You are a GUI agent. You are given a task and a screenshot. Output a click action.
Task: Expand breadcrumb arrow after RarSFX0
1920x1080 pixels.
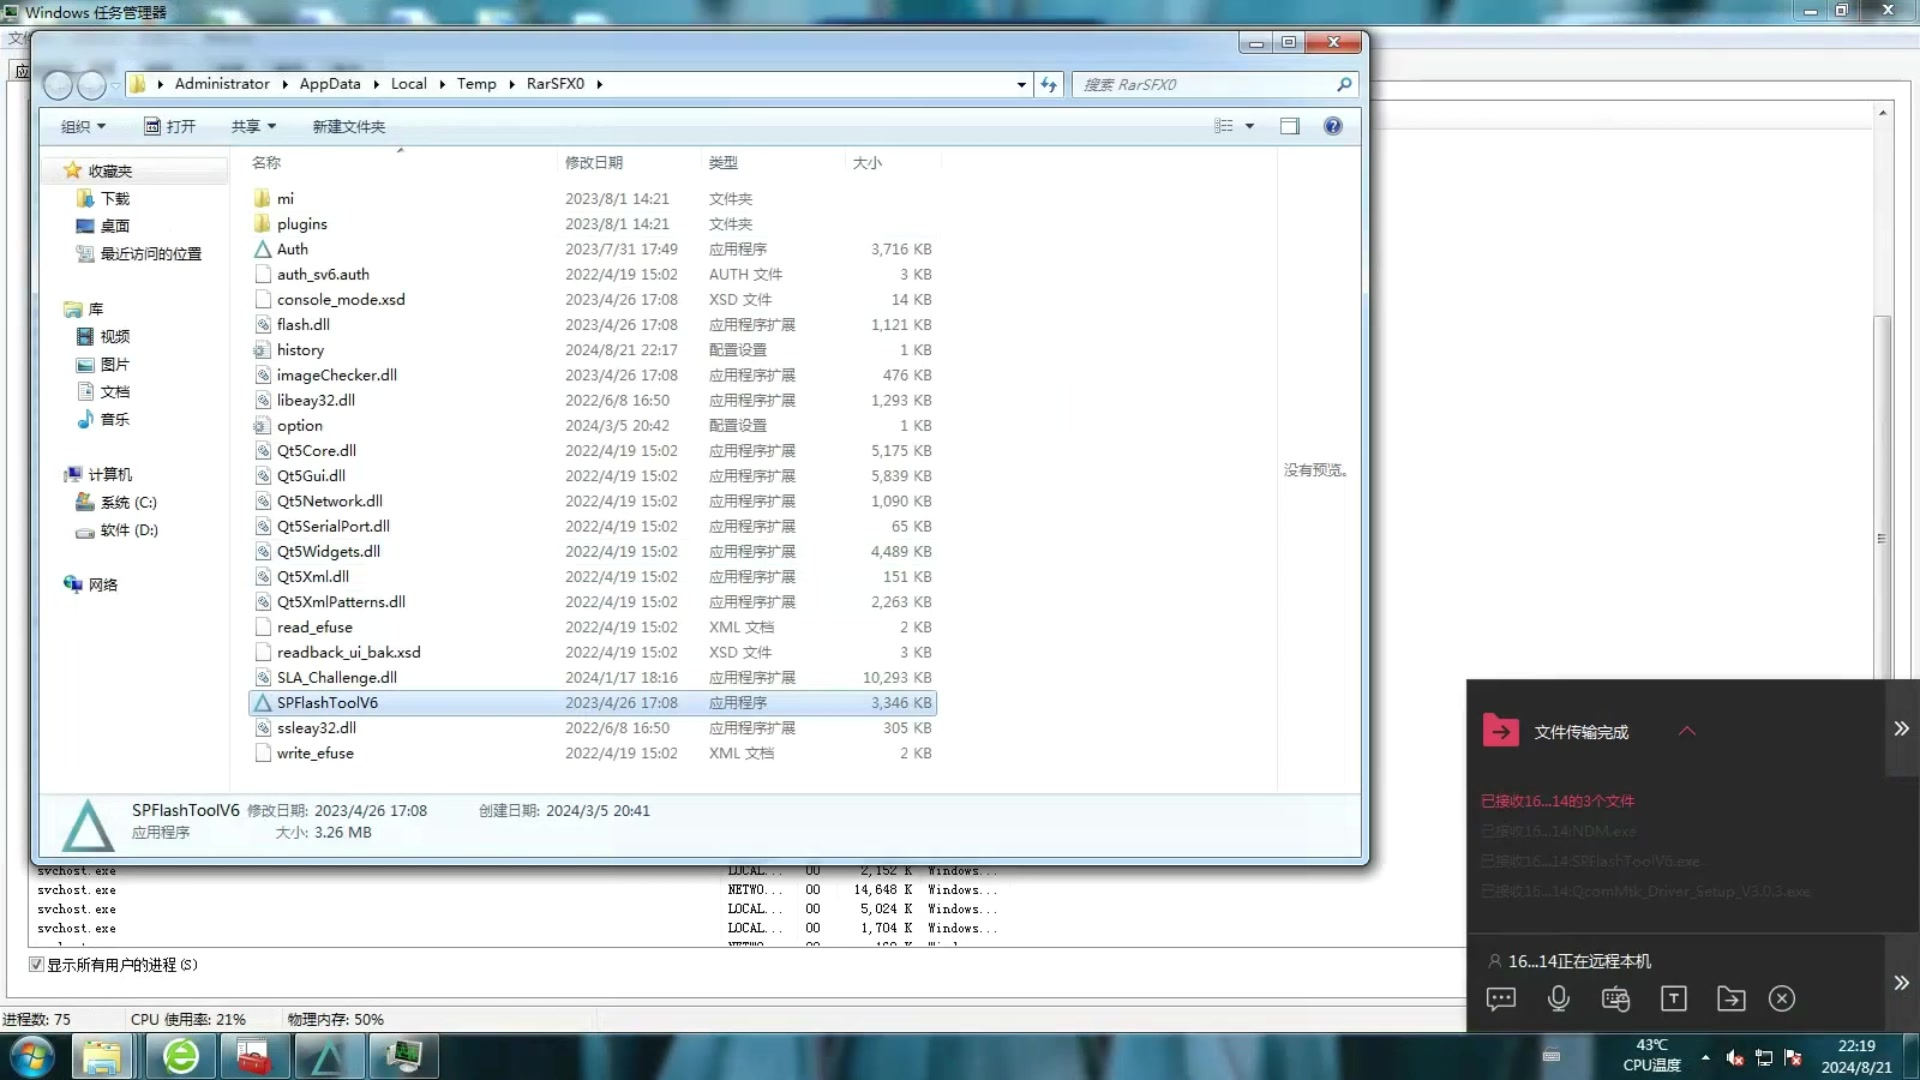(599, 84)
